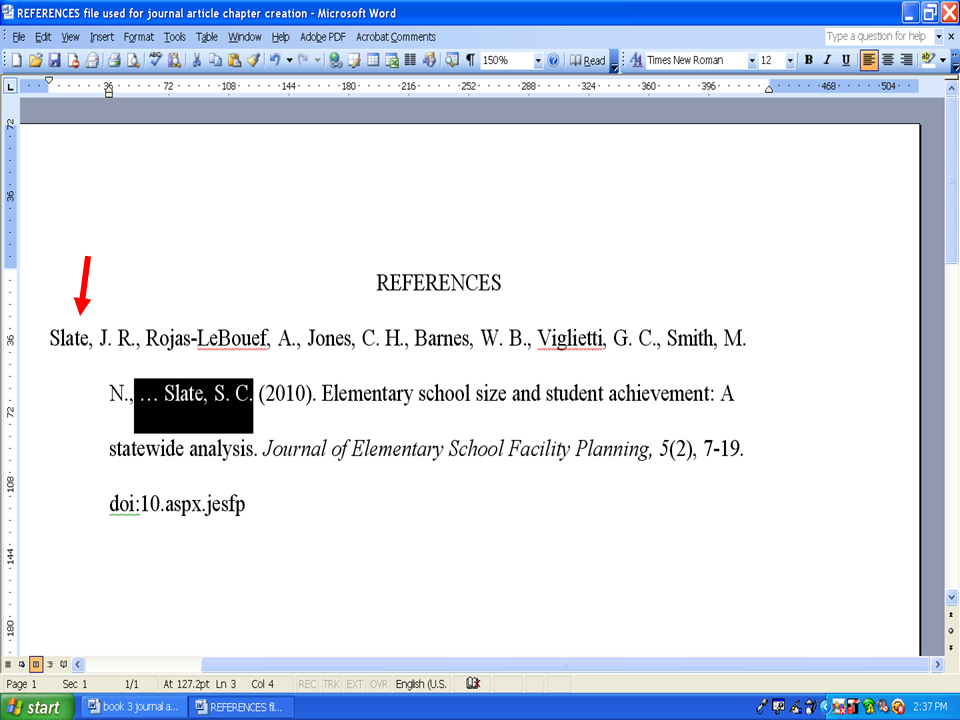Copy the selected text
Screen dimensions: 960x720
[x=215, y=60]
